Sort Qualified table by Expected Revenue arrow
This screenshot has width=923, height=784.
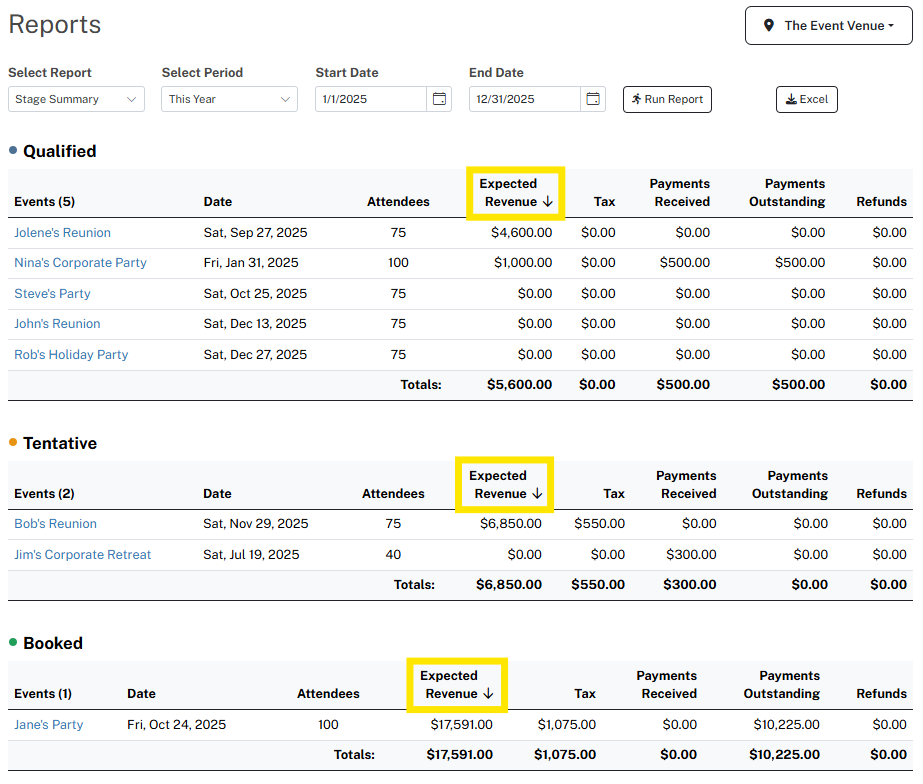[548, 202]
